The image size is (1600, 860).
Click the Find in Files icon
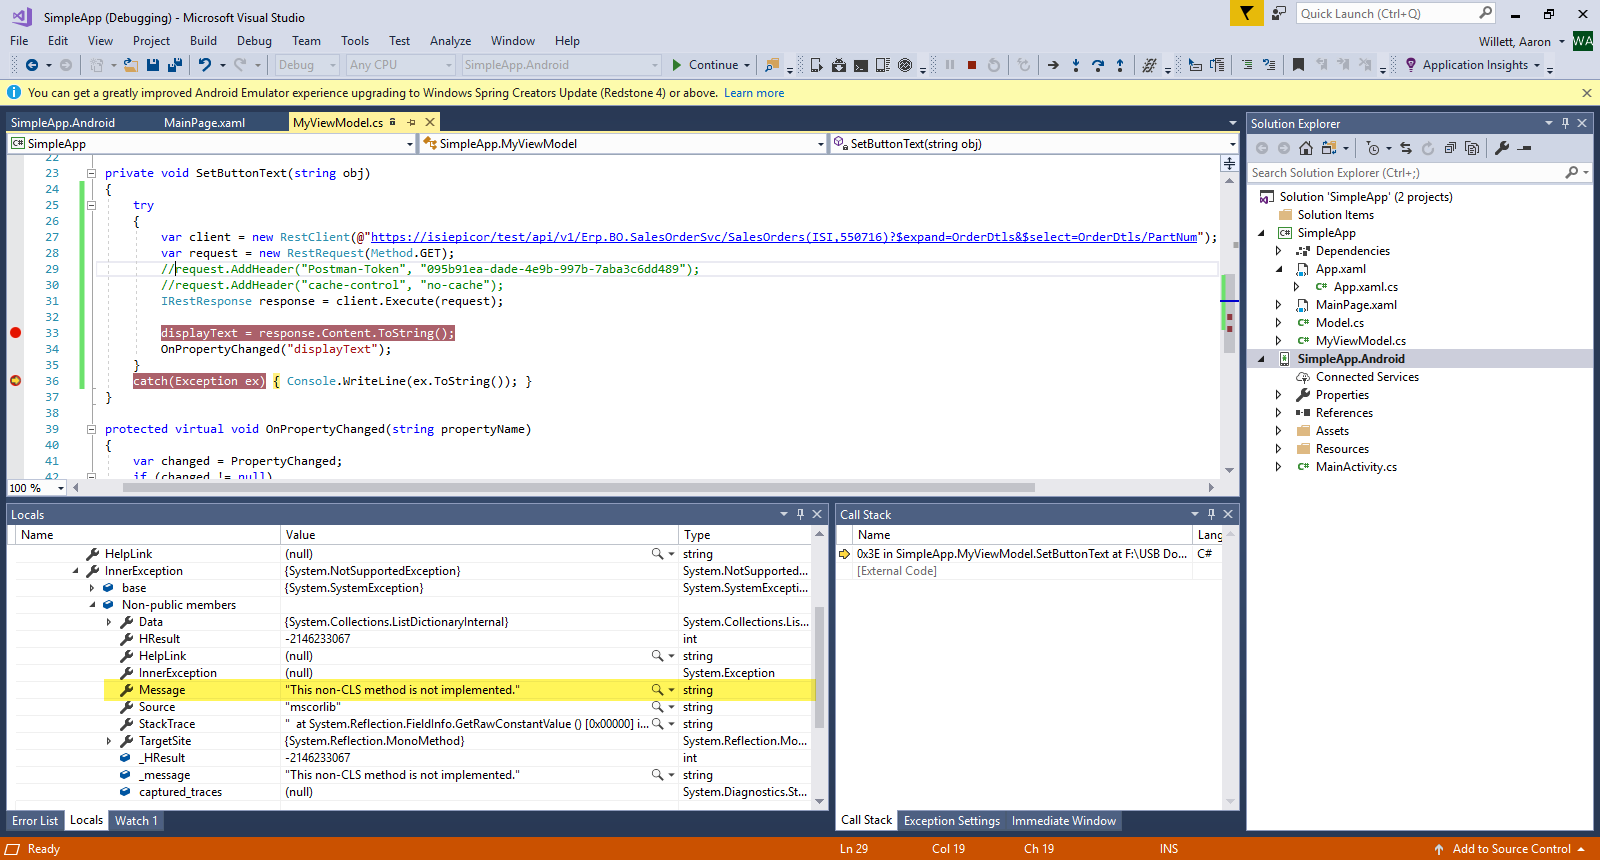coord(772,65)
